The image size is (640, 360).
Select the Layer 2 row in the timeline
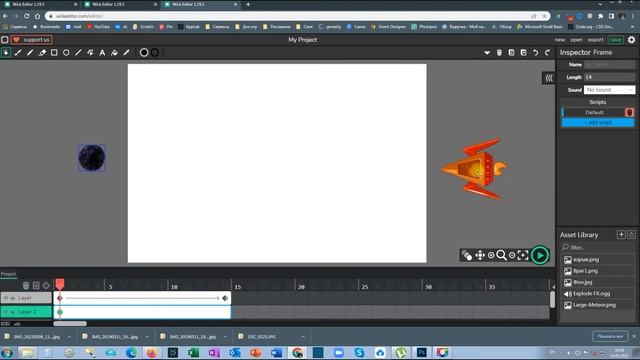click(26, 312)
